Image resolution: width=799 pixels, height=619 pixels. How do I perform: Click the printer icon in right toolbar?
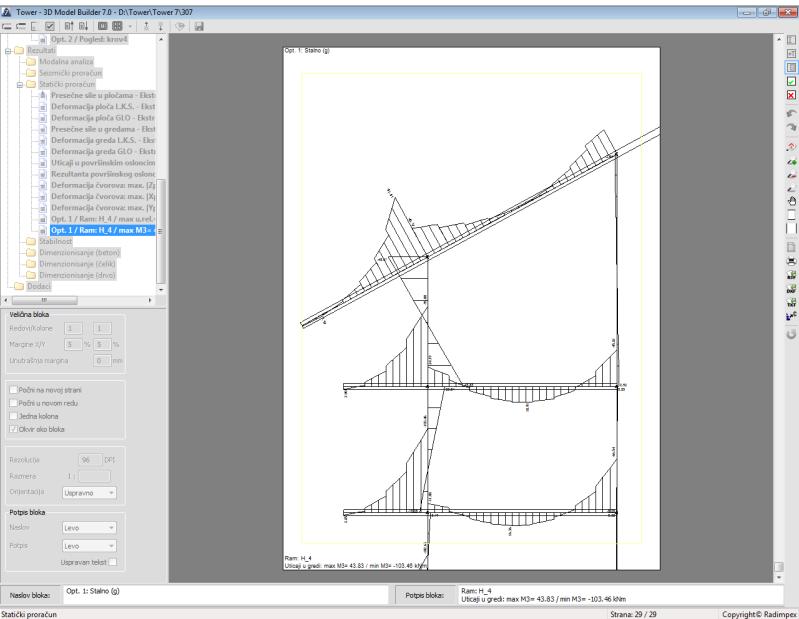pos(791,261)
